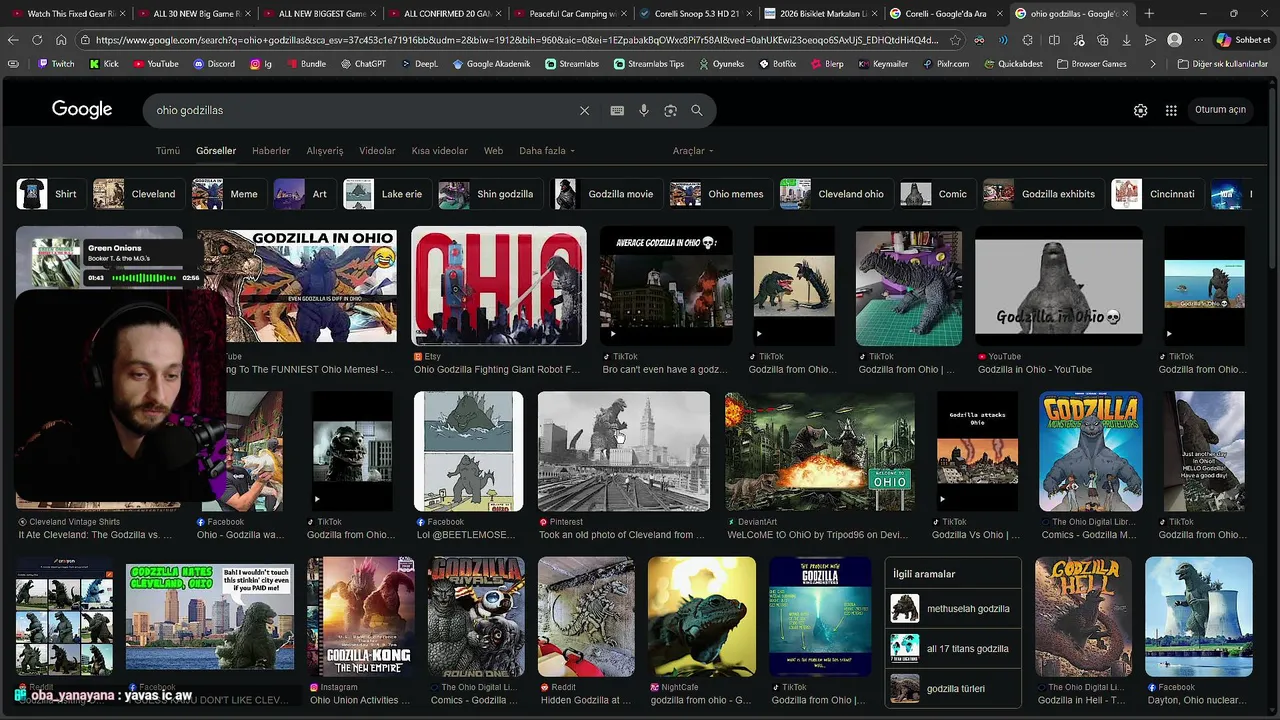Open the Google Akademik bookmark
The image size is (1280, 720).
click(491, 63)
